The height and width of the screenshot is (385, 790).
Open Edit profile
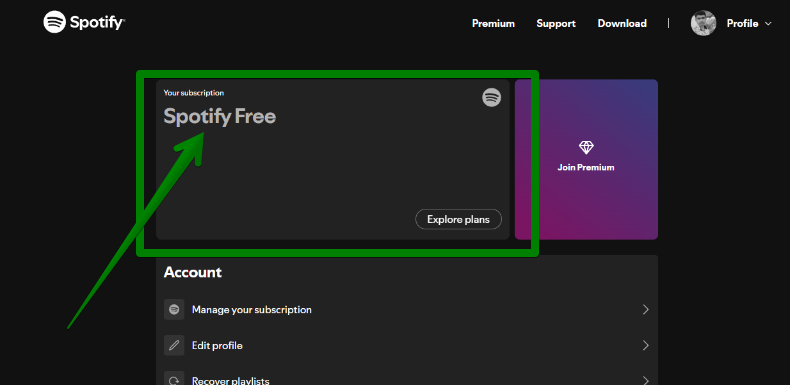pyautogui.click(x=407, y=346)
